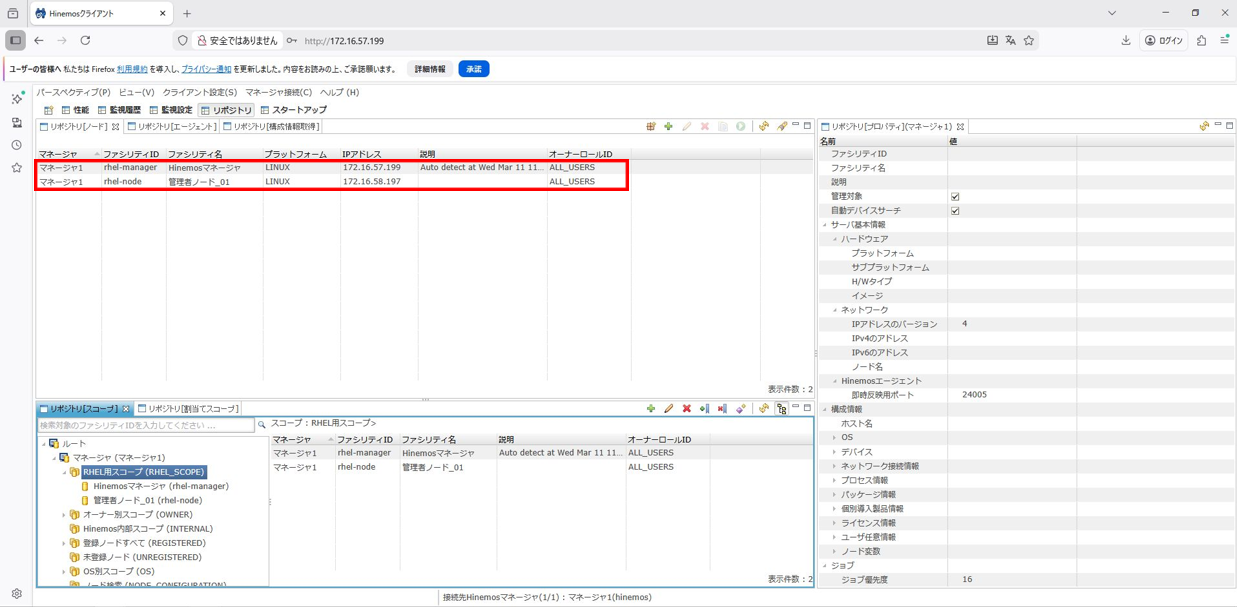The width and height of the screenshot is (1237, 607).
Task: Switch to the リポジトリ[割当てスコープ] tab
Action: pos(192,409)
